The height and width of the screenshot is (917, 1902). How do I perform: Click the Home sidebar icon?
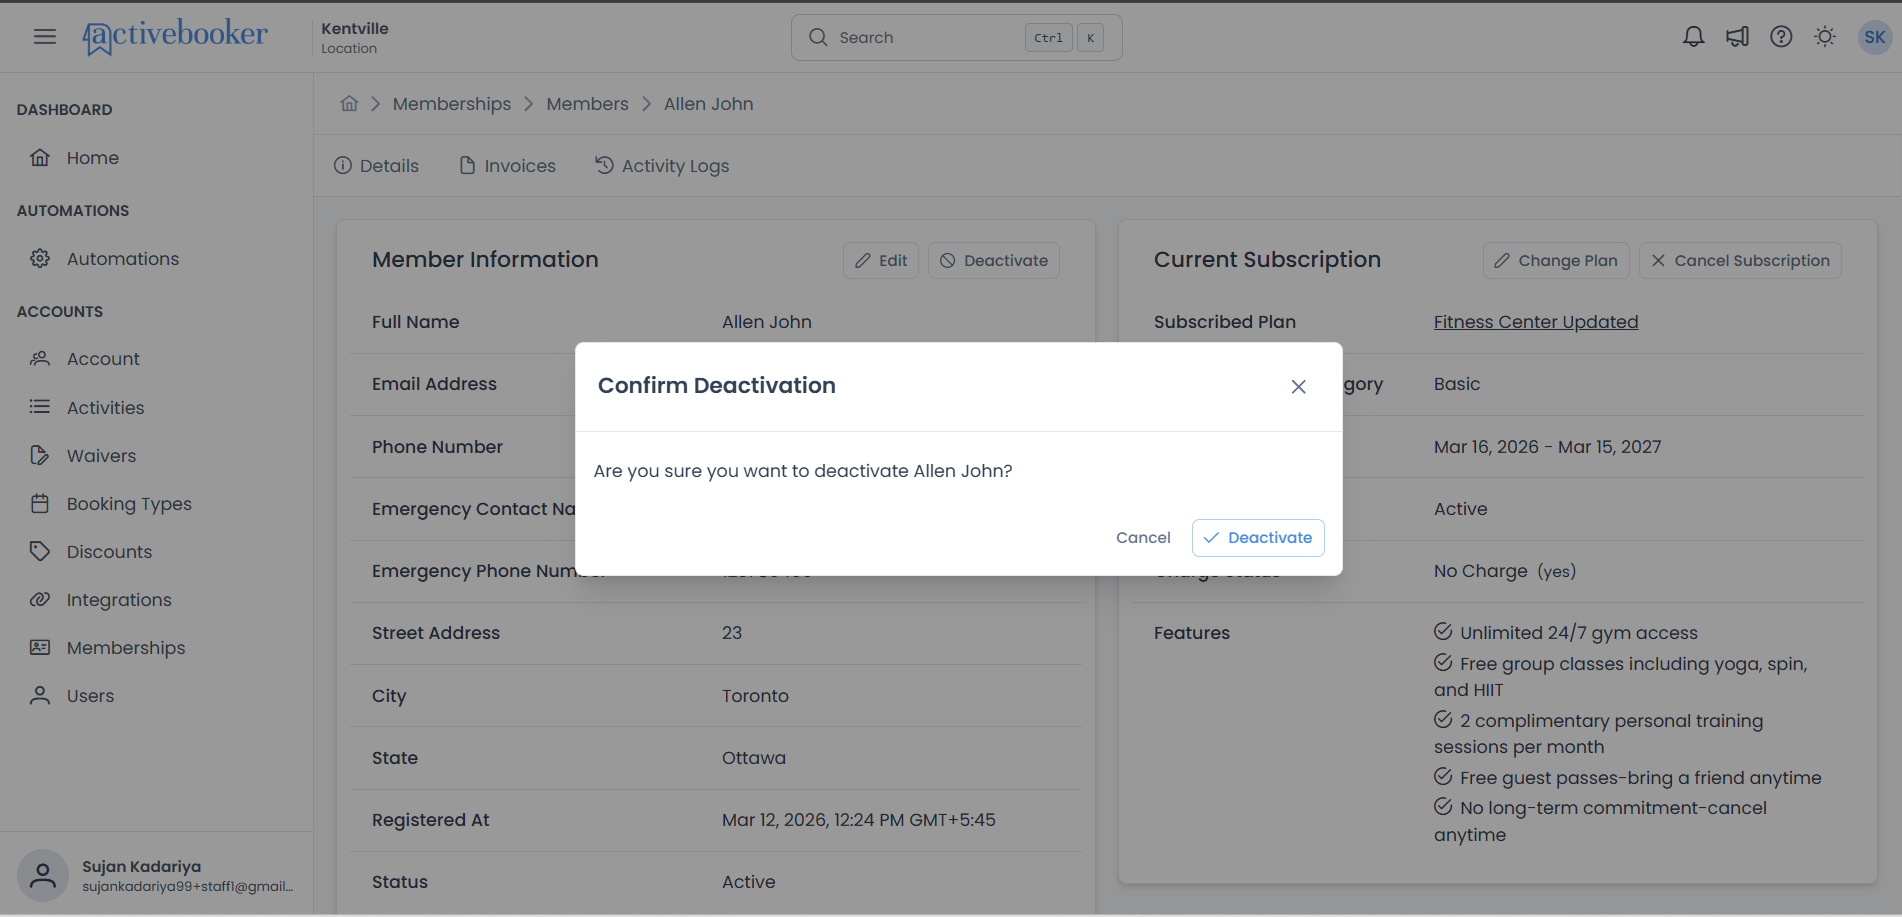click(x=40, y=158)
